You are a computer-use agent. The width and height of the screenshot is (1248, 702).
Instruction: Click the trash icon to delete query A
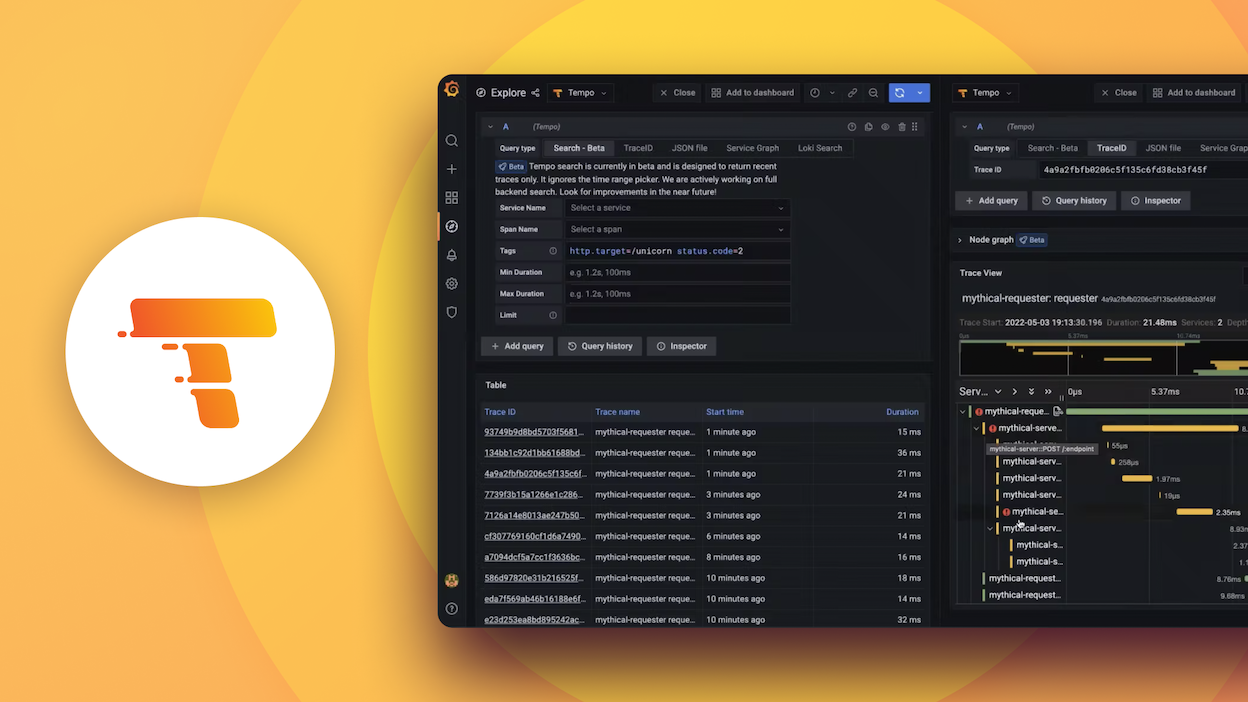click(x=900, y=127)
